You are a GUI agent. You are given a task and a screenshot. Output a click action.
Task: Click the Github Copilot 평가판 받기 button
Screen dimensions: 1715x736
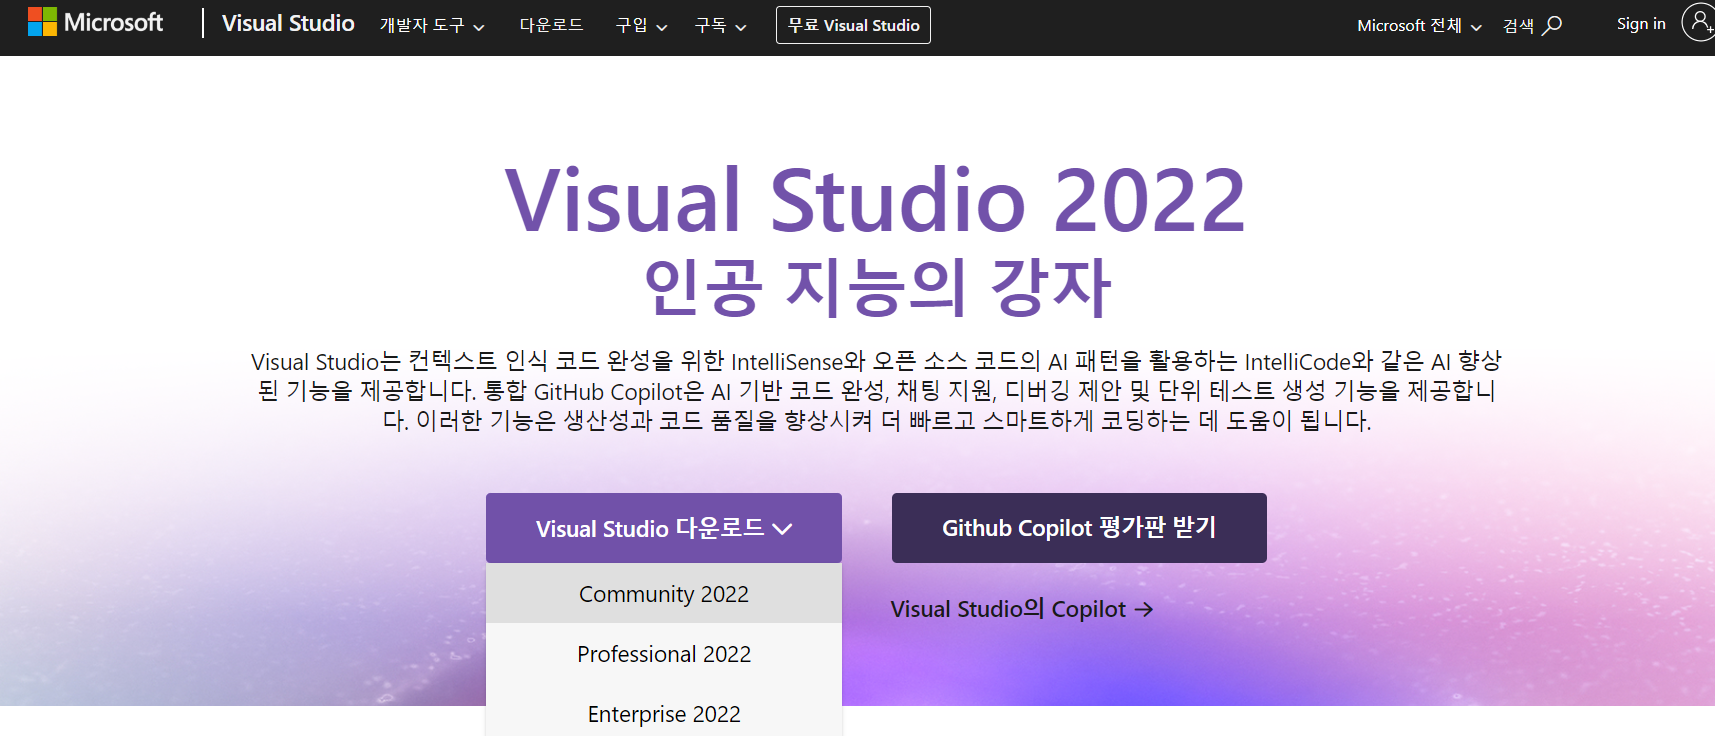pyautogui.click(x=1079, y=528)
